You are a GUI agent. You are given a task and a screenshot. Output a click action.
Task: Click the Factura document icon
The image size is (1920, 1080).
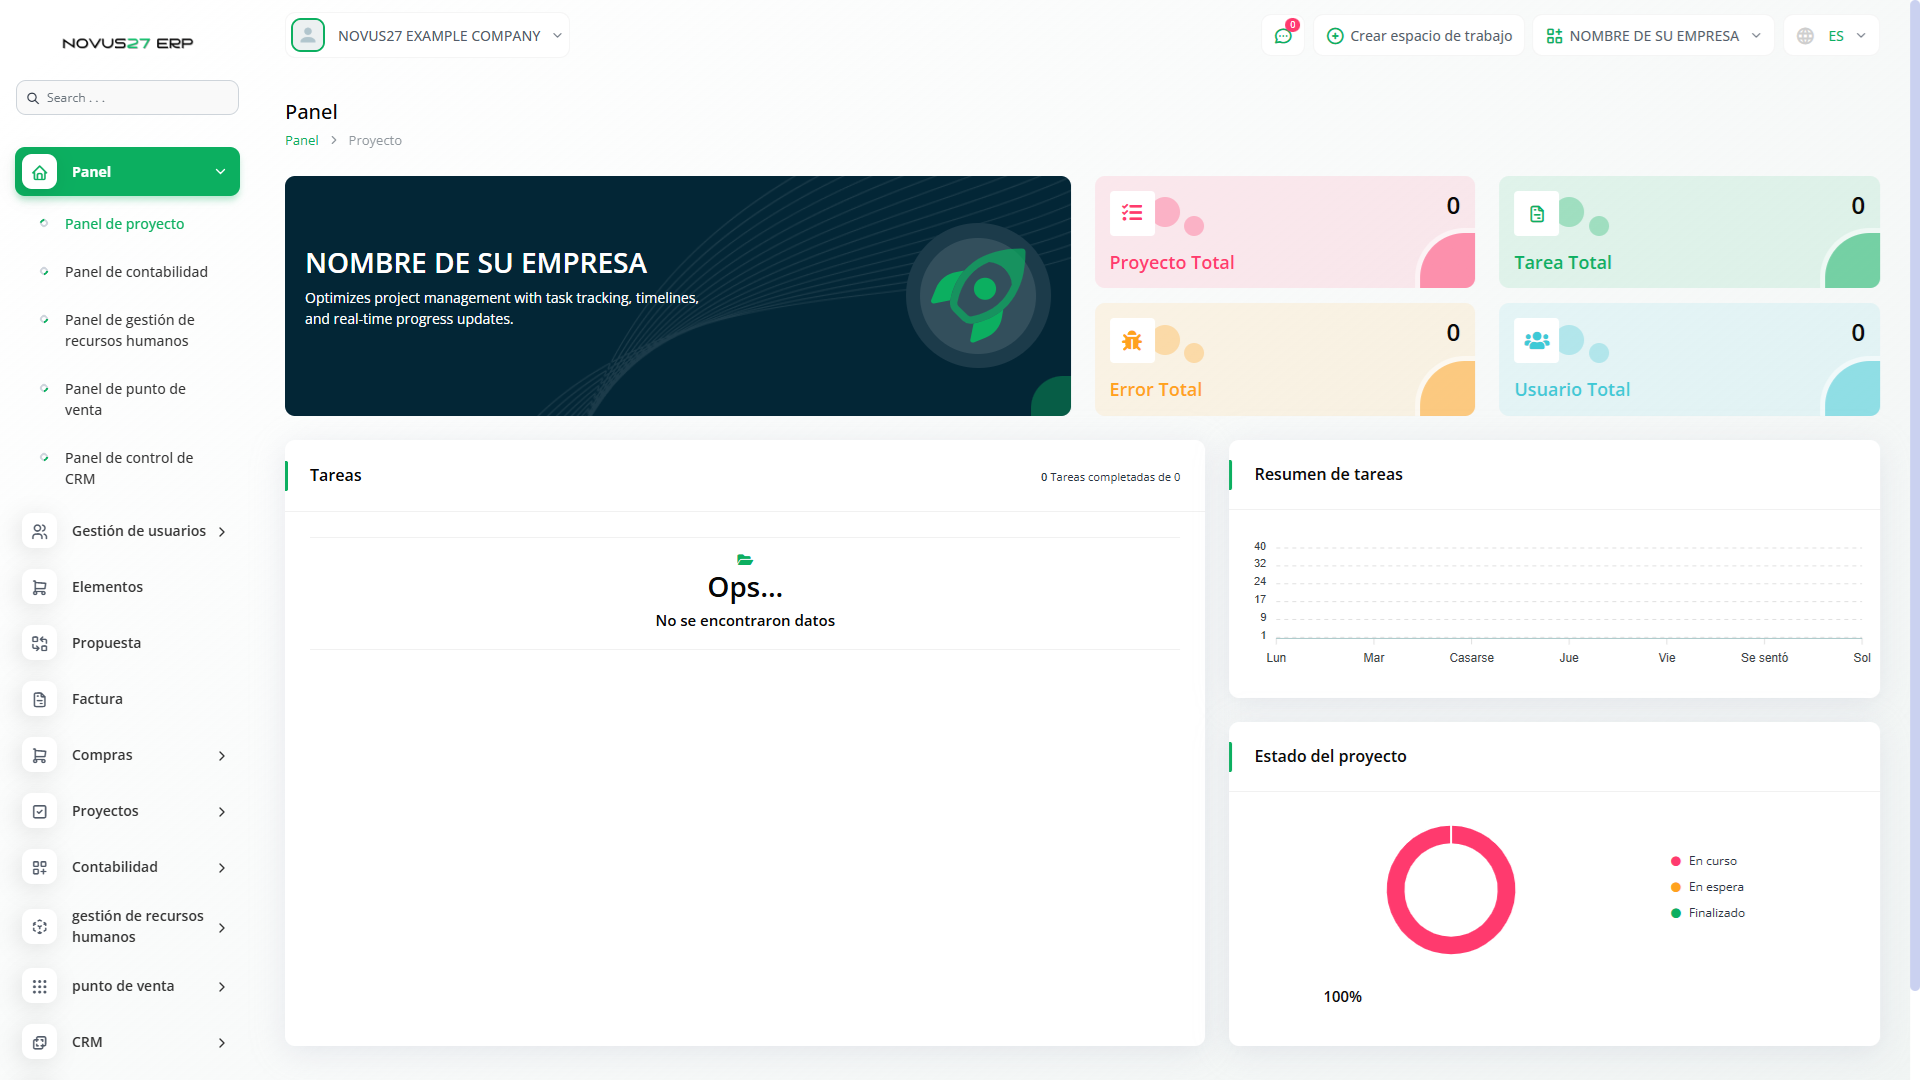[x=39, y=699]
